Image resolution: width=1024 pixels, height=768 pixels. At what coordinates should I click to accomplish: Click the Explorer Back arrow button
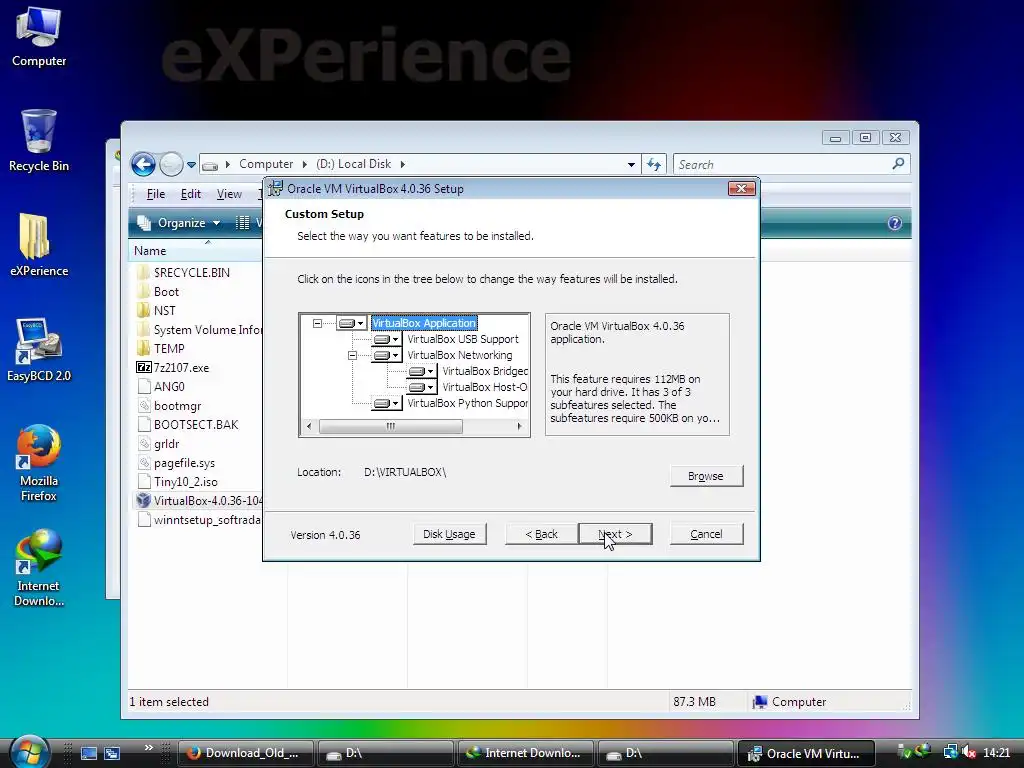click(x=143, y=164)
